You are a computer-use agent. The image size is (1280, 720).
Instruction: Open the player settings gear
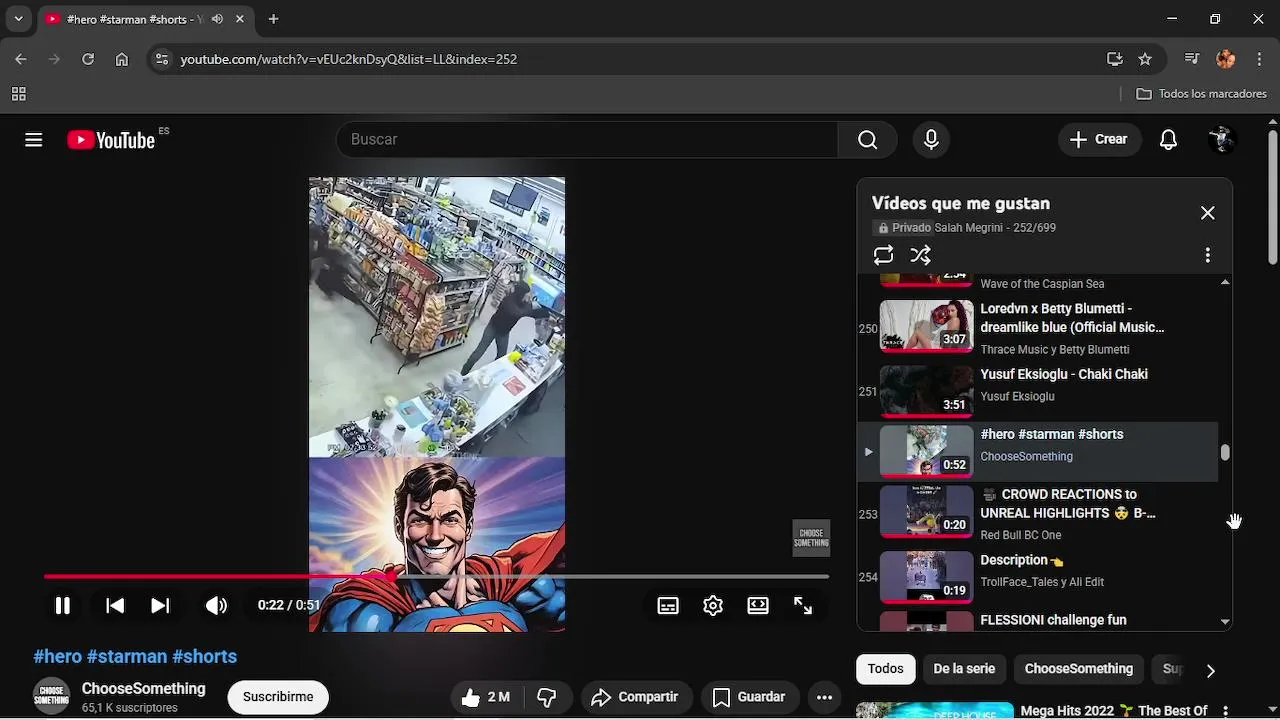point(713,605)
